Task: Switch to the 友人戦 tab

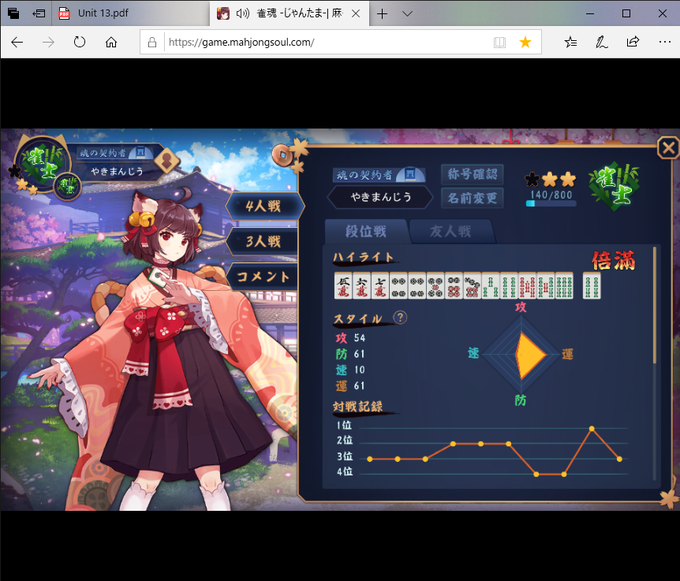Action: [451, 231]
